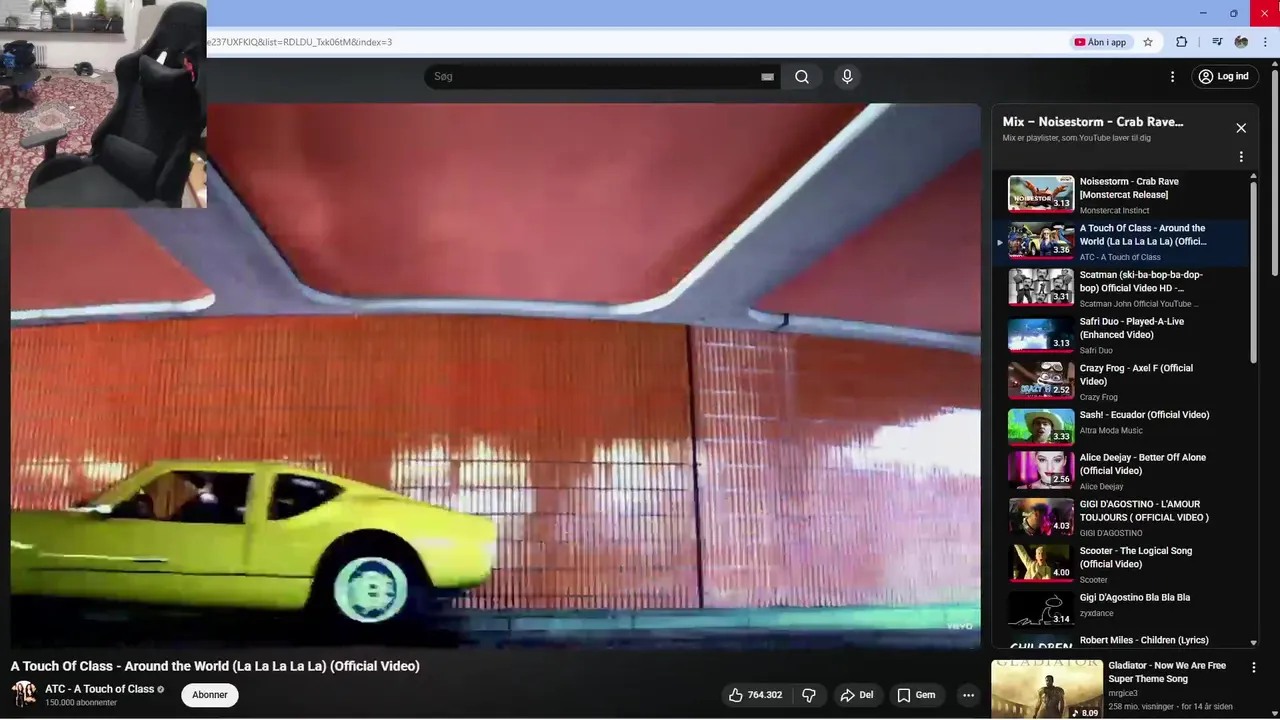The height and width of the screenshot is (720, 1280).
Task: Start voice search with microphone icon
Action: click(847, 77)
